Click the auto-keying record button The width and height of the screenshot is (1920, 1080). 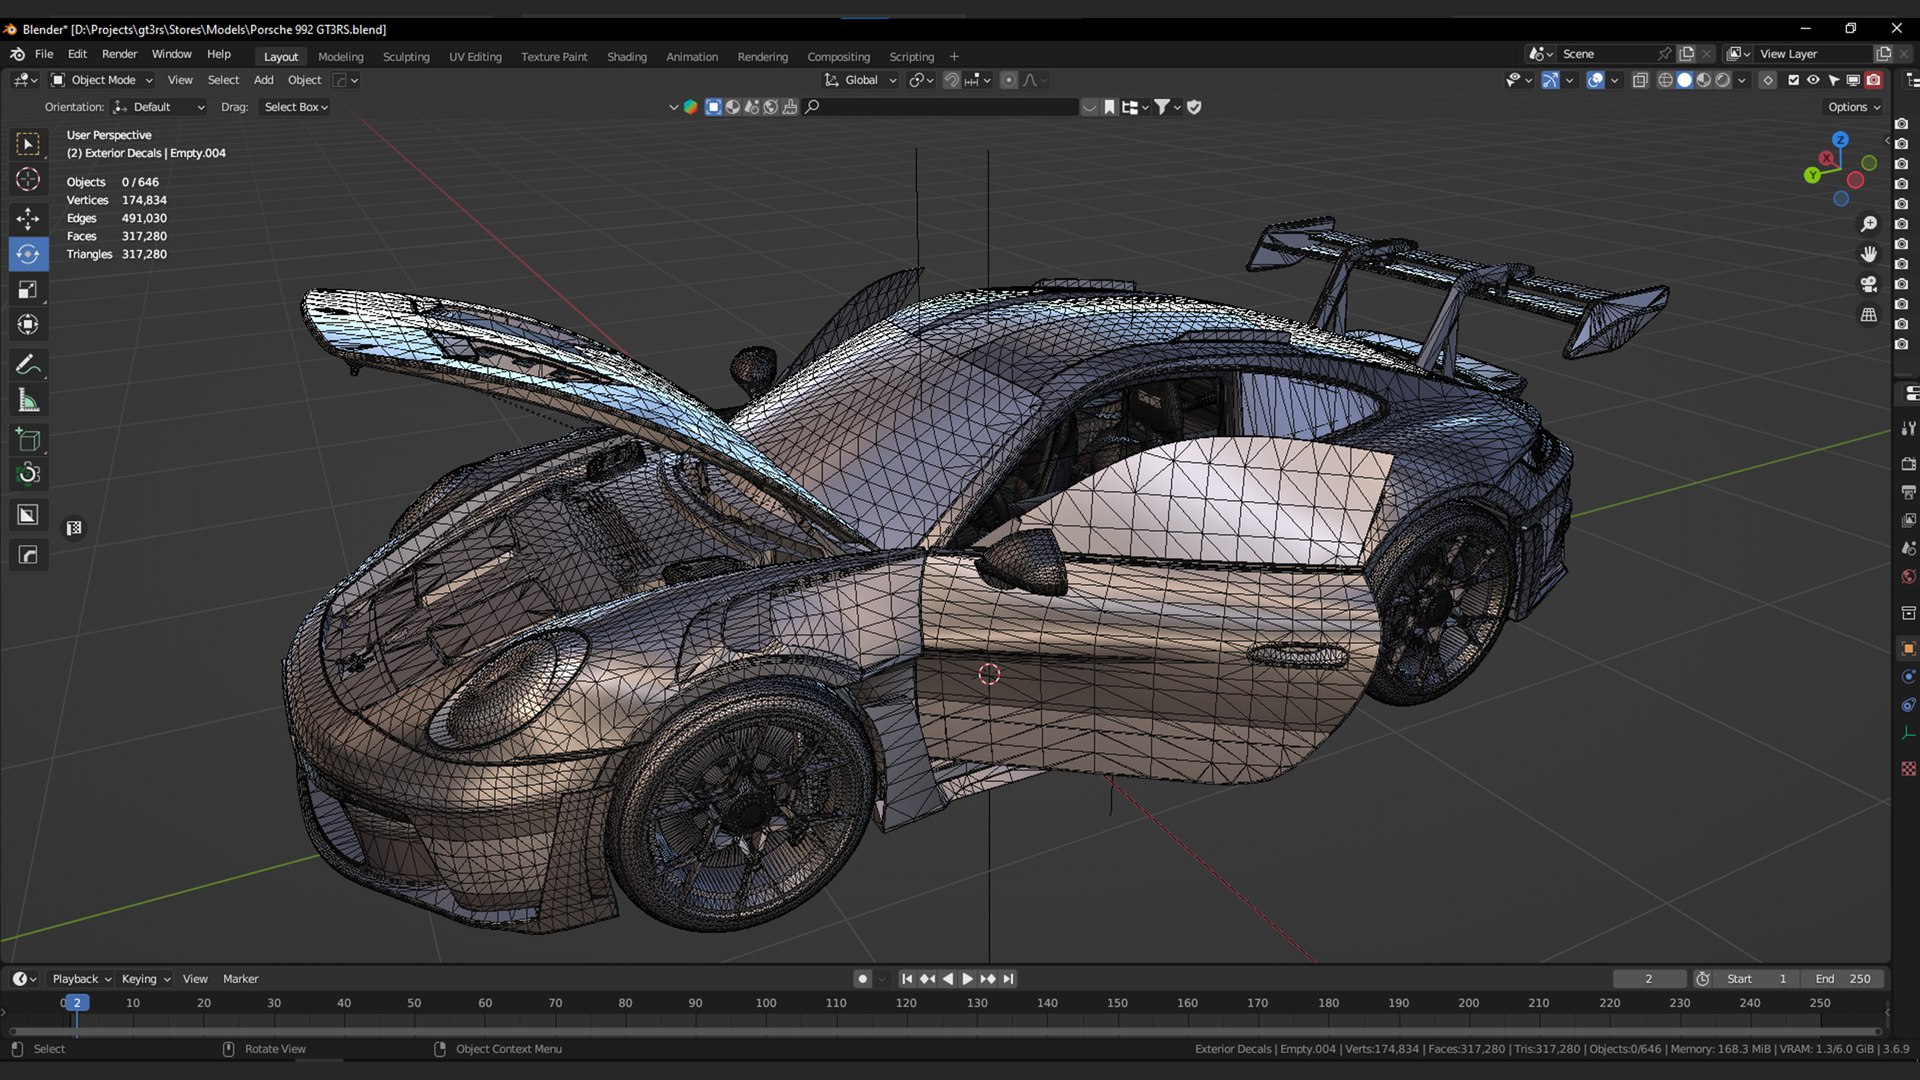coord(862,979)
